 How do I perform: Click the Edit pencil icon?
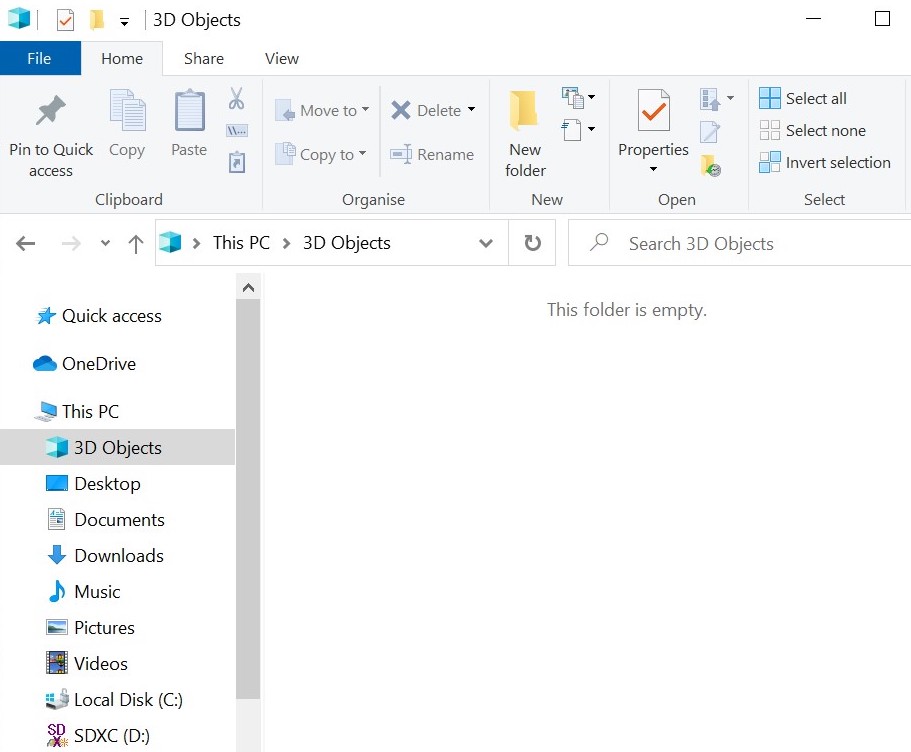(x=709, y=131)
